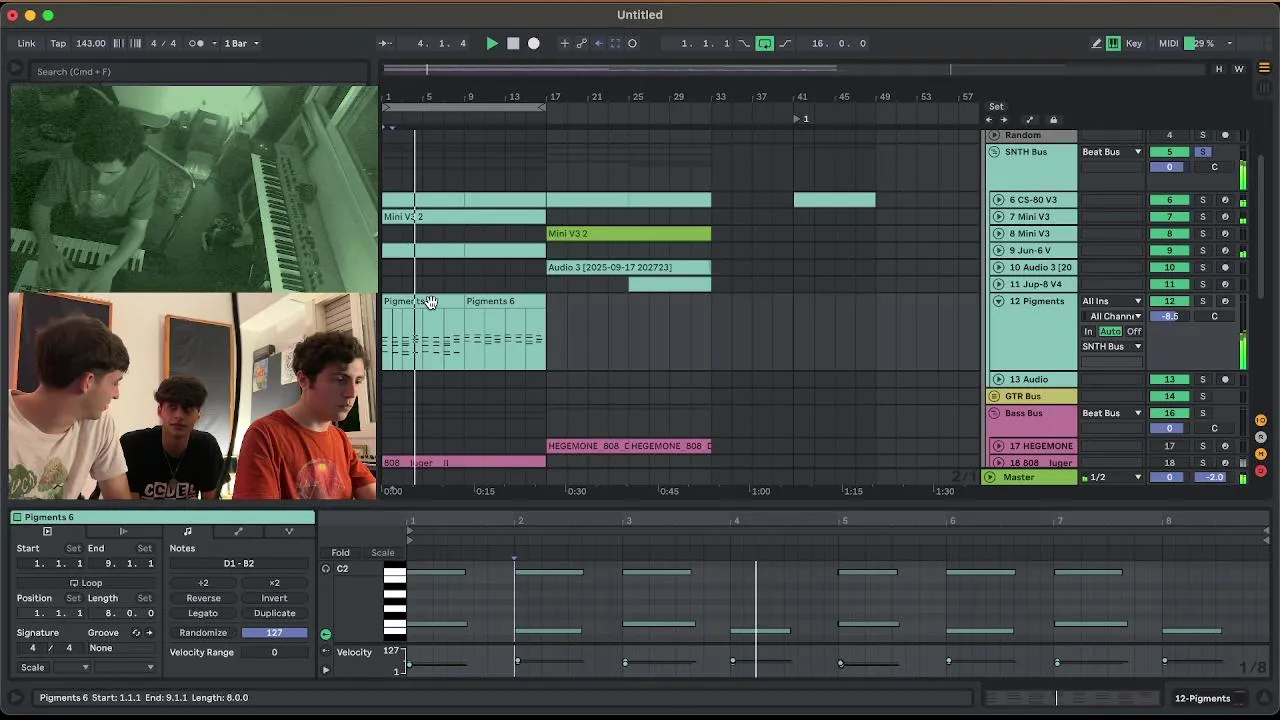This screenshot has width=1280, height=720.
Task: Click the tempo field showing 143.00
Action: 91,43
